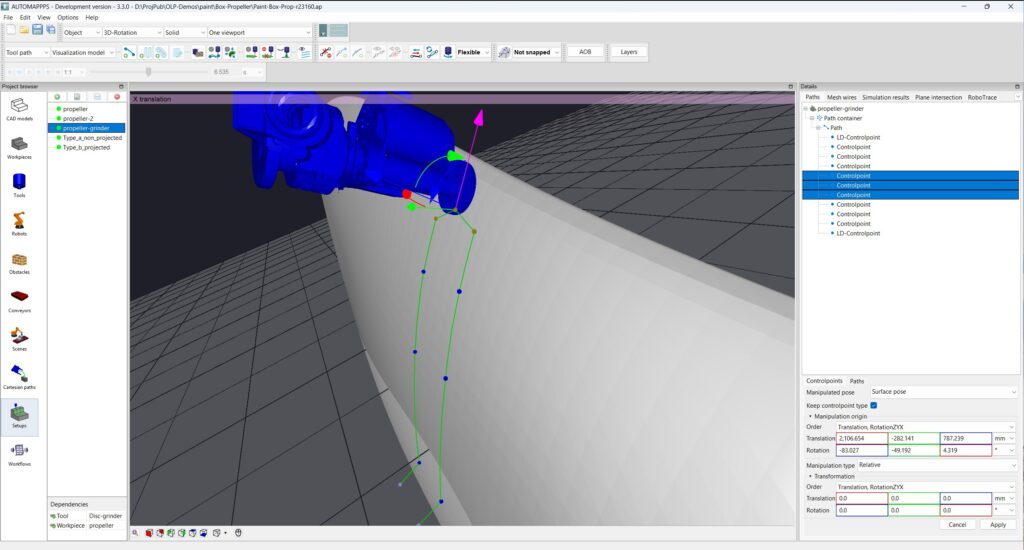Click the green add setup icon
The image size is (1024, 550).
click(57, 97)
